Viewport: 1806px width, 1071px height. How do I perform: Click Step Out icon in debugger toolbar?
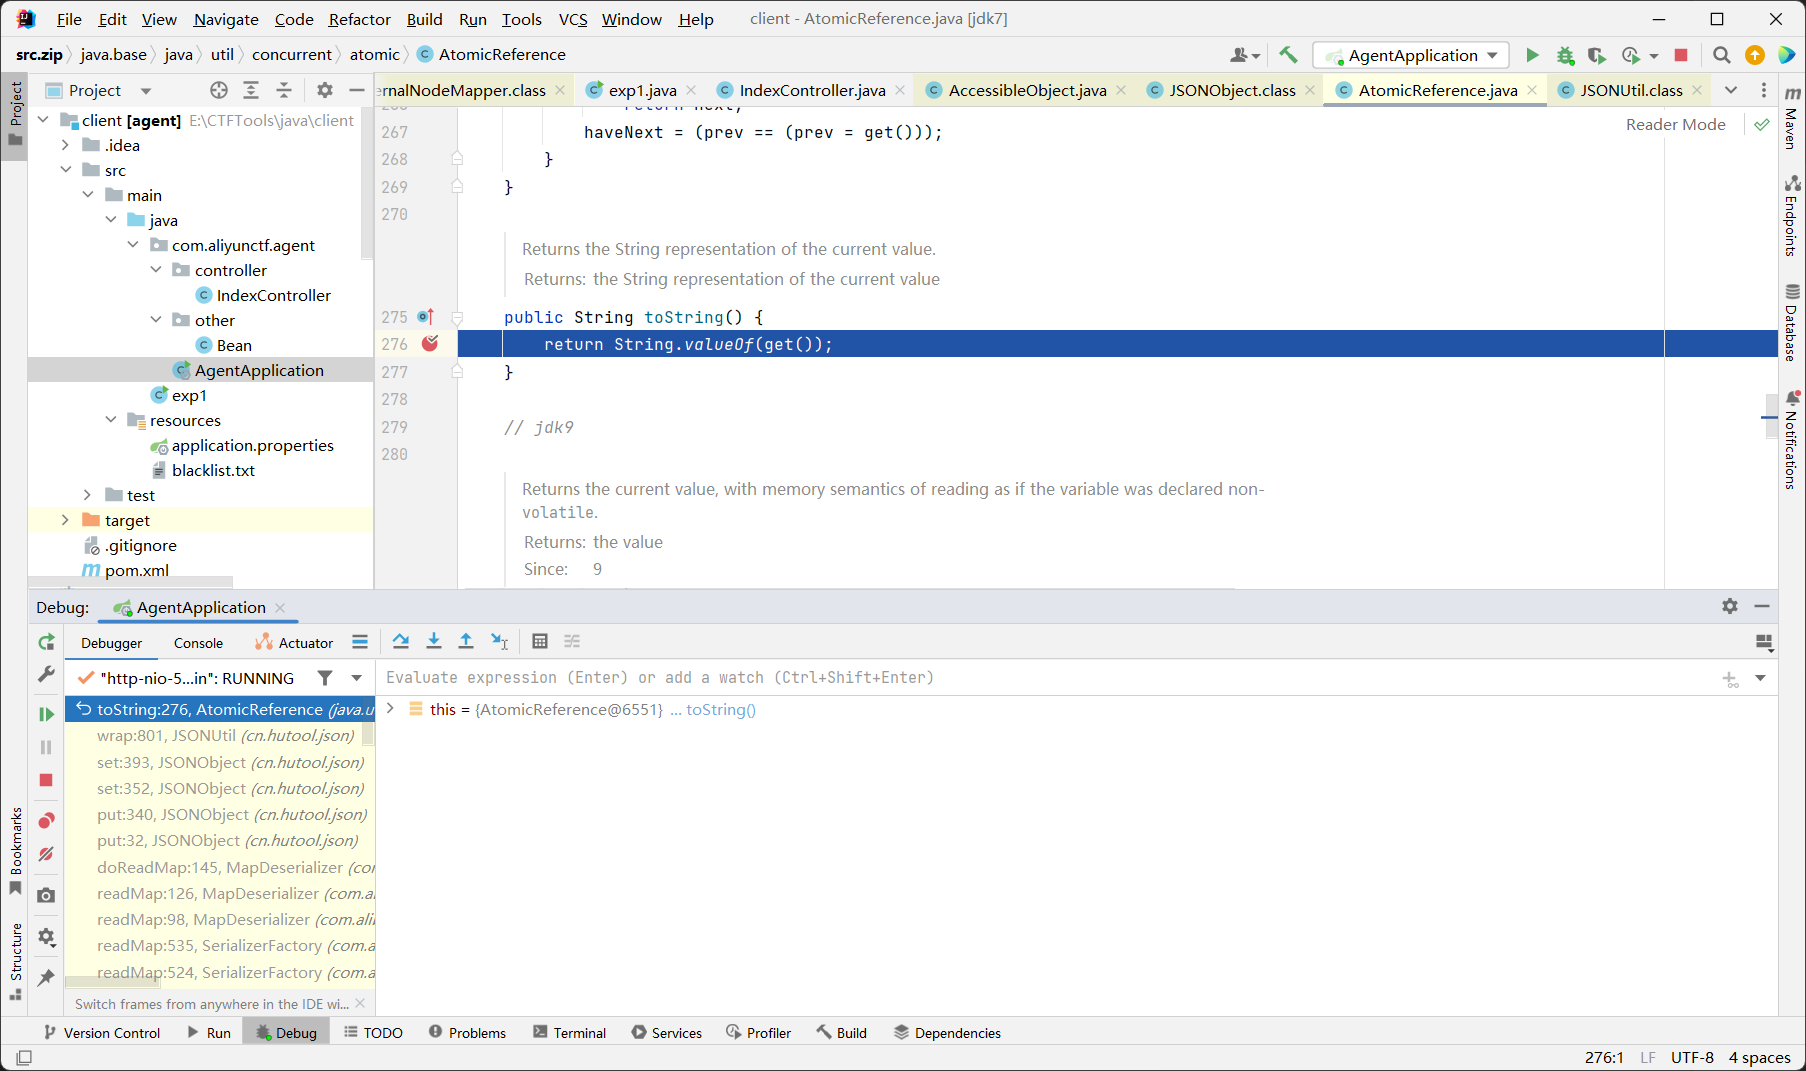point(466,642)
